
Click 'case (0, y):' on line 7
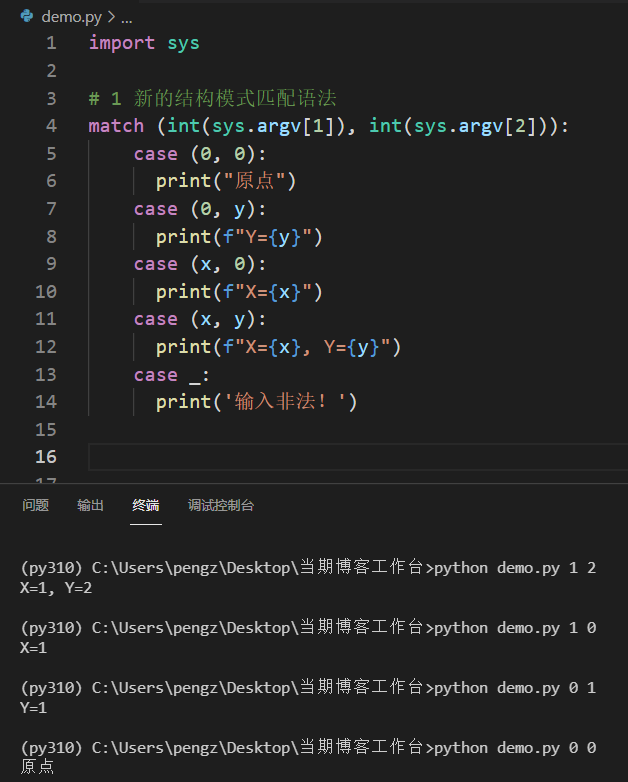click(x=200, y=209)
